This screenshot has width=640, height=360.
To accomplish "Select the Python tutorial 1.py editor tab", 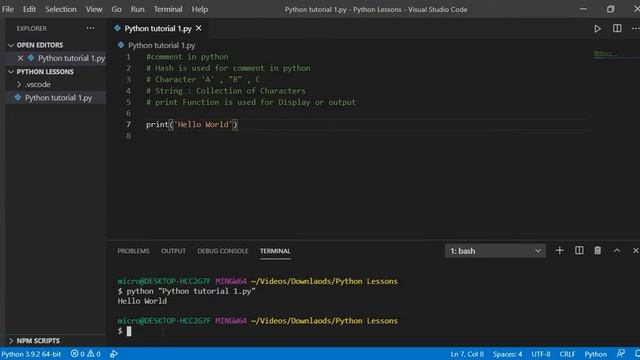I will click(158, 28).
